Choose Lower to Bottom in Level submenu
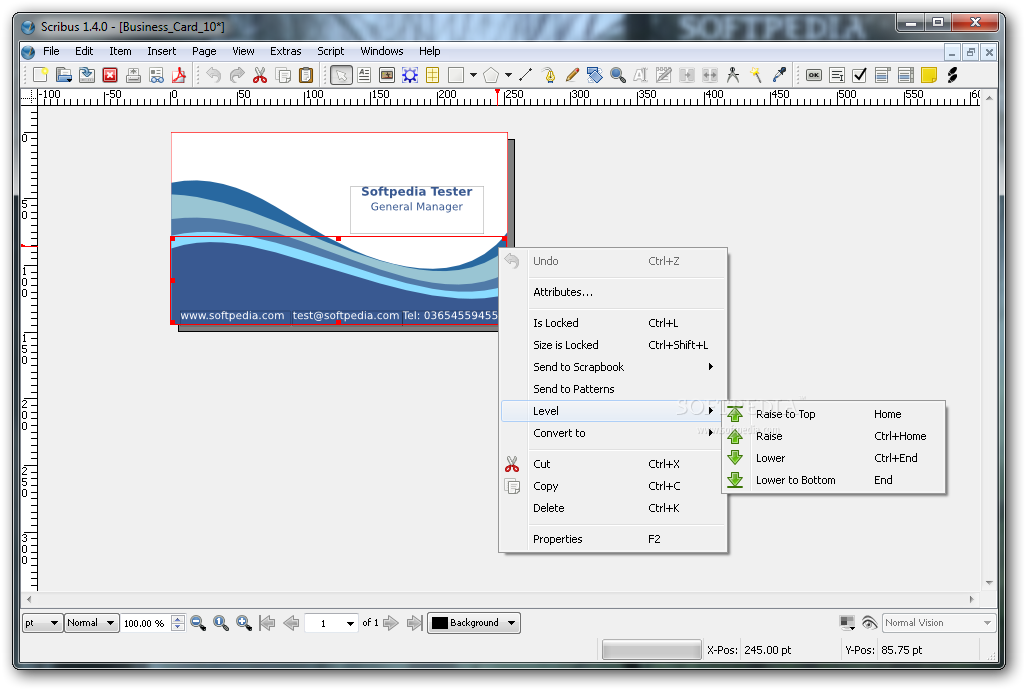Viewport: 1026px width, 690px height. click(834, 480)
